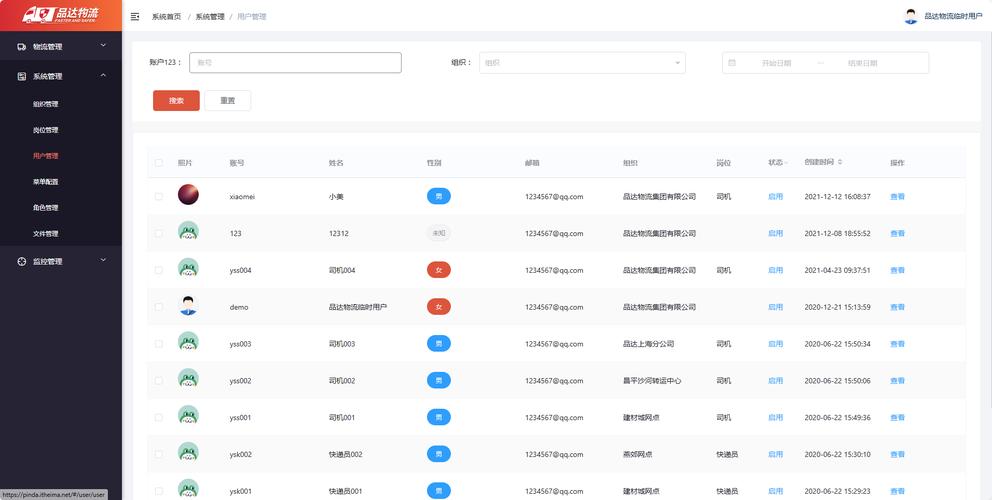Click xiaomei's avatar photo

[x=188, y=195]
